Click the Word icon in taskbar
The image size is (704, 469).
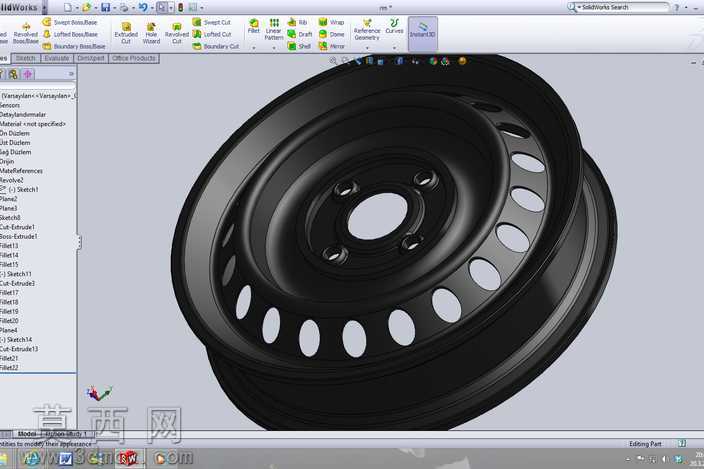66,459
